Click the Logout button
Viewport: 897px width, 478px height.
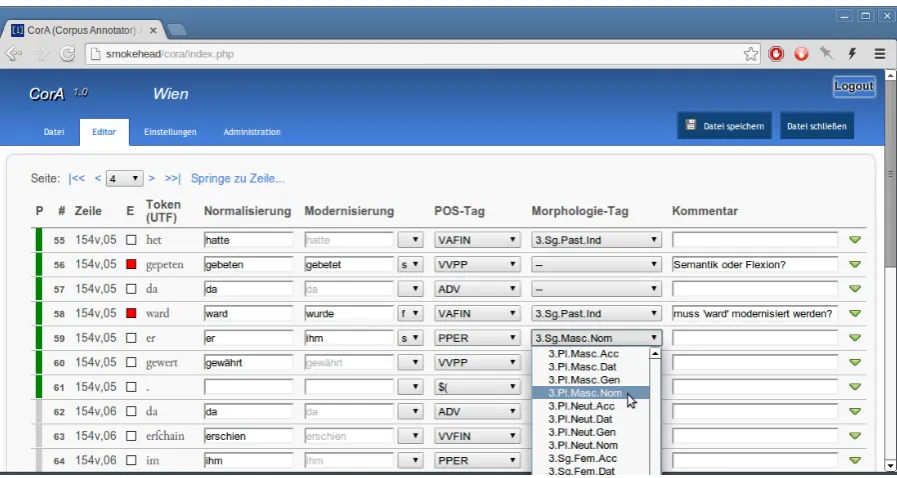coord(854,86)
